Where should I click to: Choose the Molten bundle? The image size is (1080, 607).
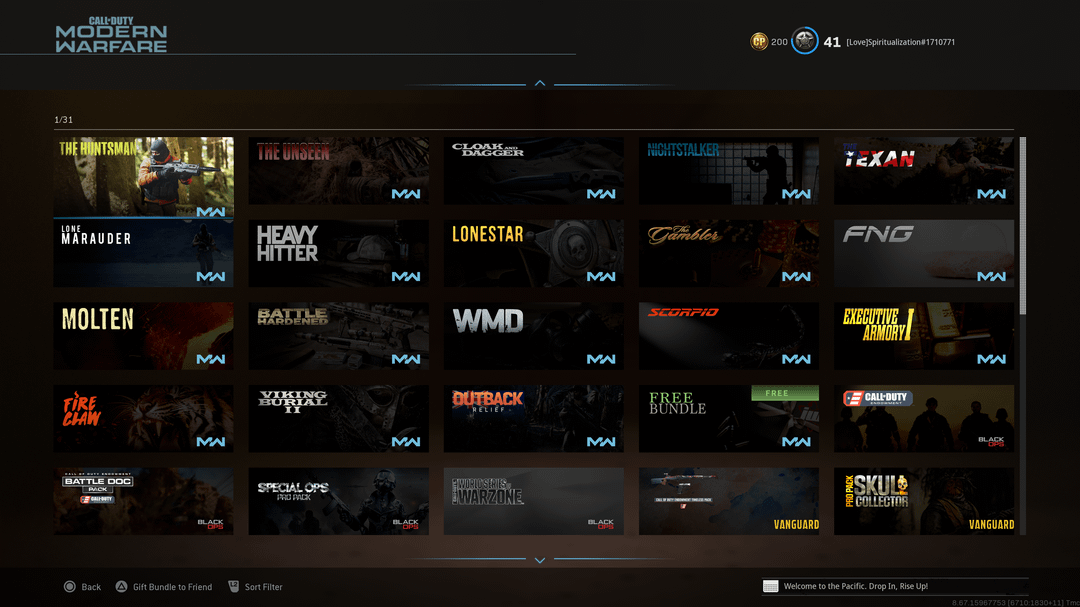[x=143, y=336]
